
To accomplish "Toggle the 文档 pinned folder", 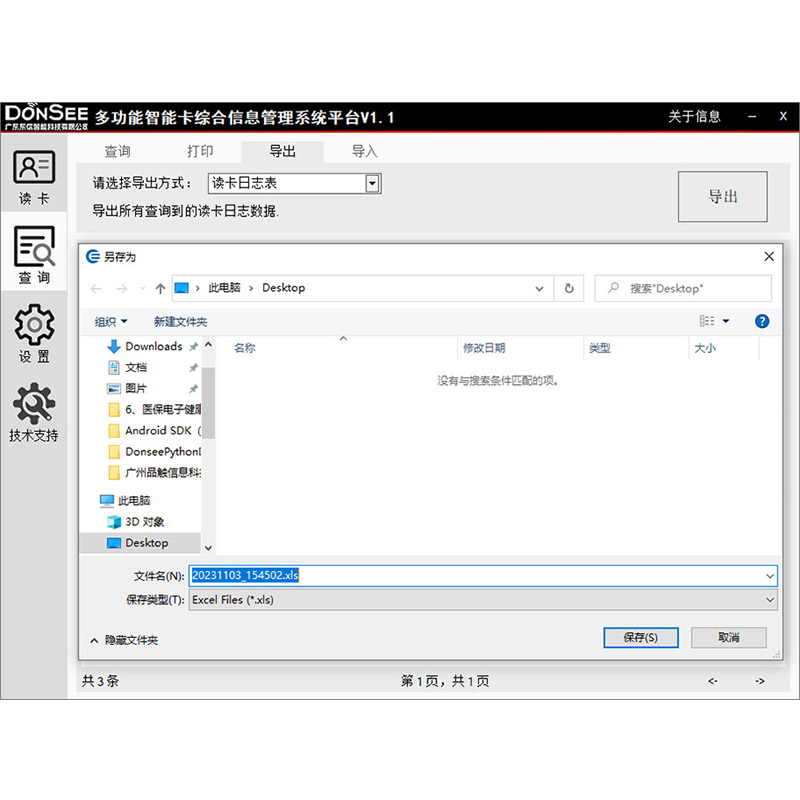I will pos(194,367).
